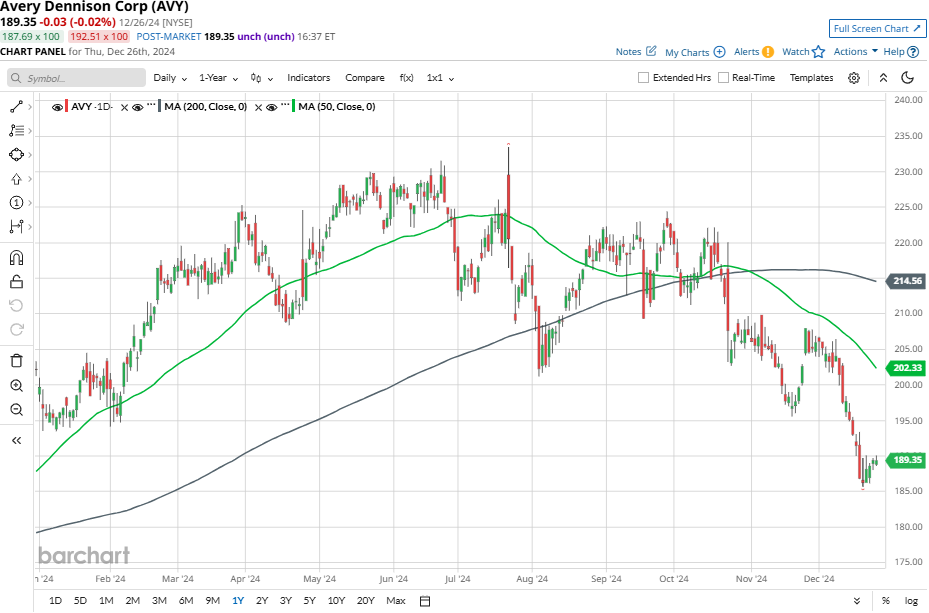Toggle the magnet snap tool
Image resolution: width=929 pixels, height=613 pixels.
(17, 258)
